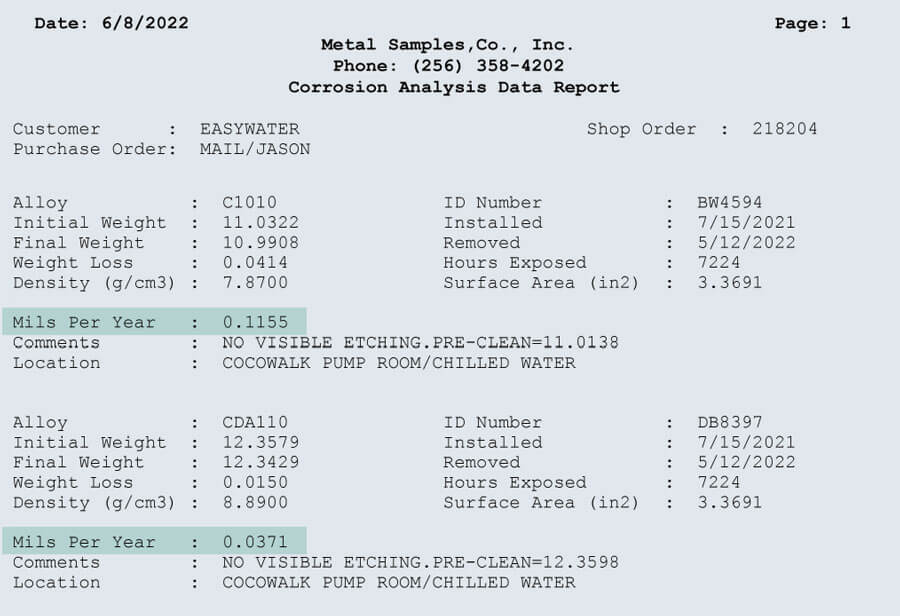Viewport: 900px width, 616px height.
Task: Click the CDA110 alloy value
Action: 255,423
